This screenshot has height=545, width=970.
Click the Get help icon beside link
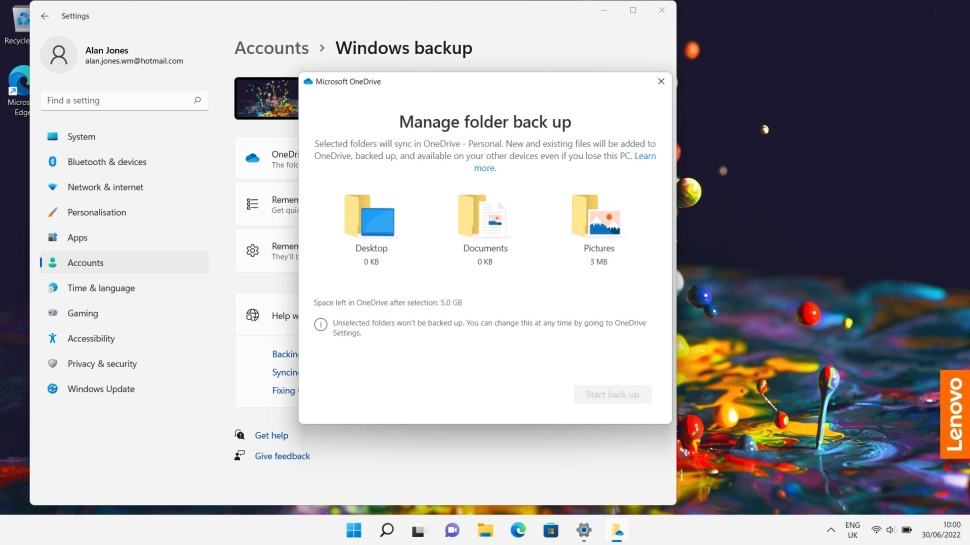239,435
